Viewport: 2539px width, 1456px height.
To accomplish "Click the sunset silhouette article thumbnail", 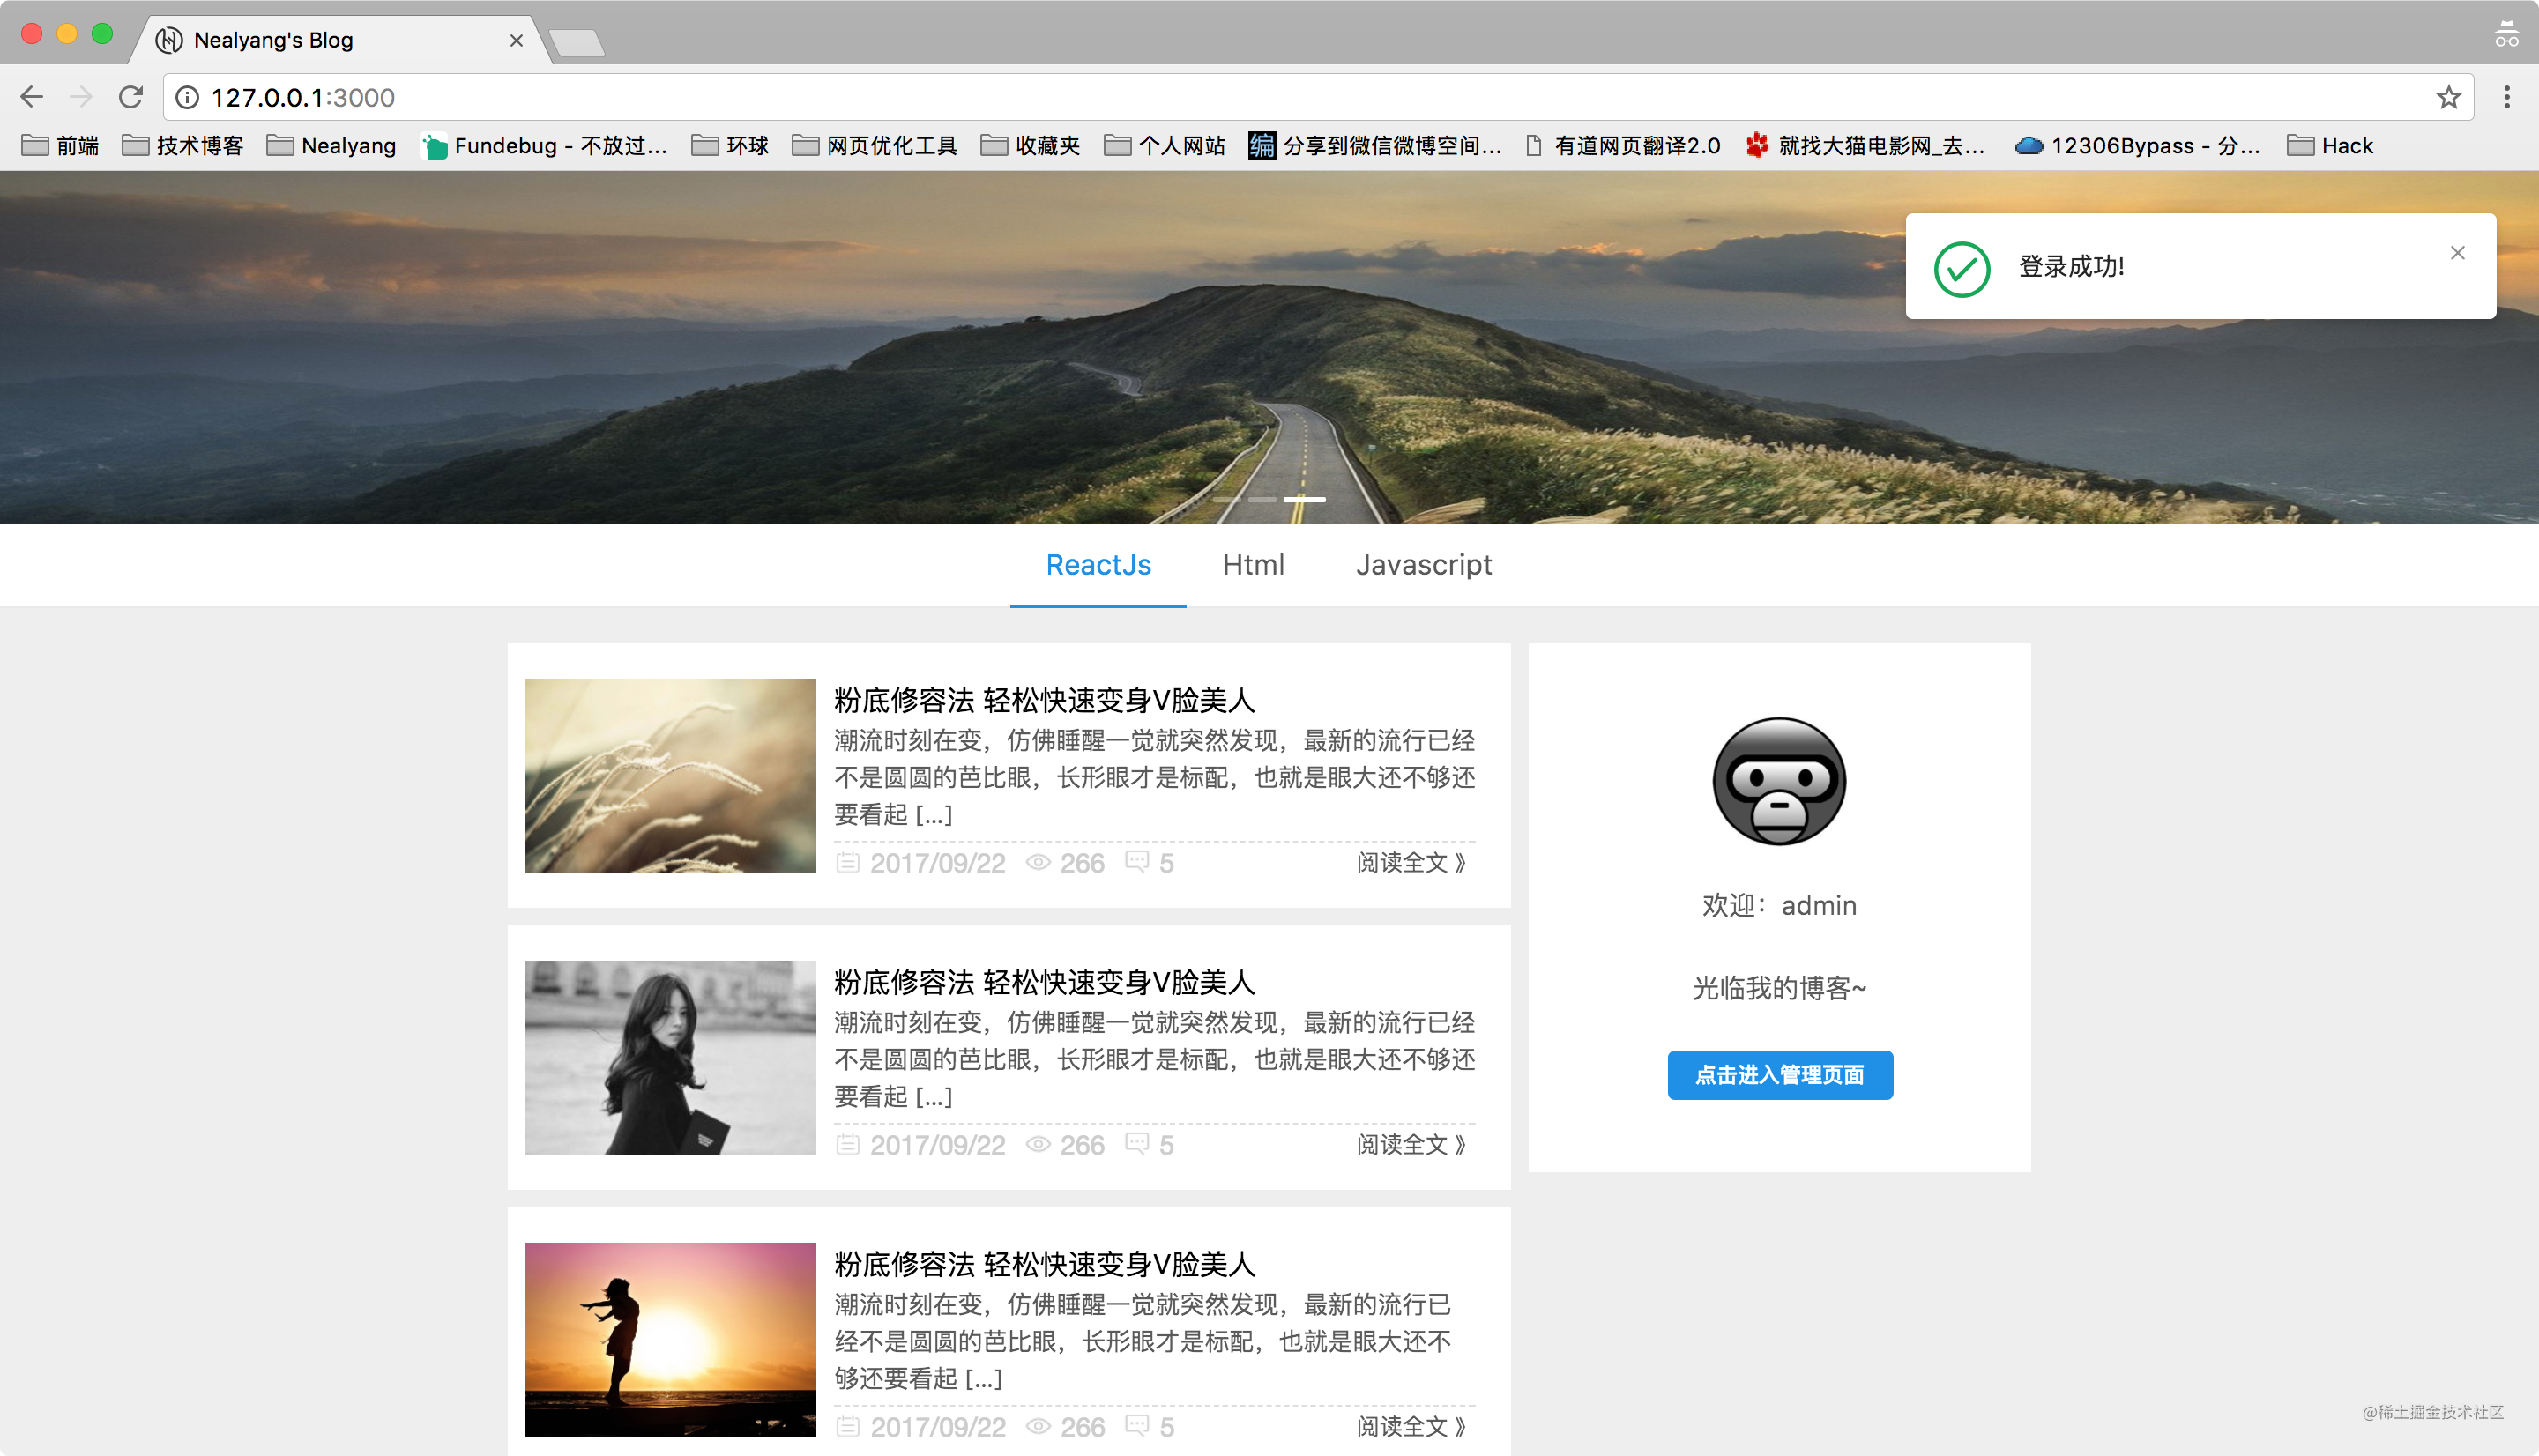I will click(x=670, y=1339).
